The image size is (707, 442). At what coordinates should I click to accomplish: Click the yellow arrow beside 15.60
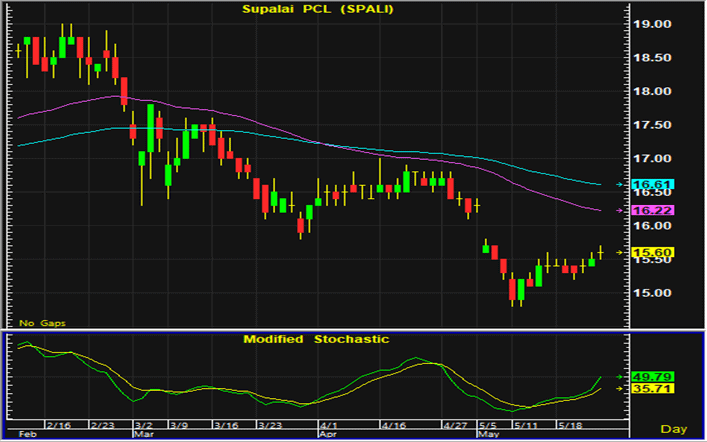[x=620, y=253]
